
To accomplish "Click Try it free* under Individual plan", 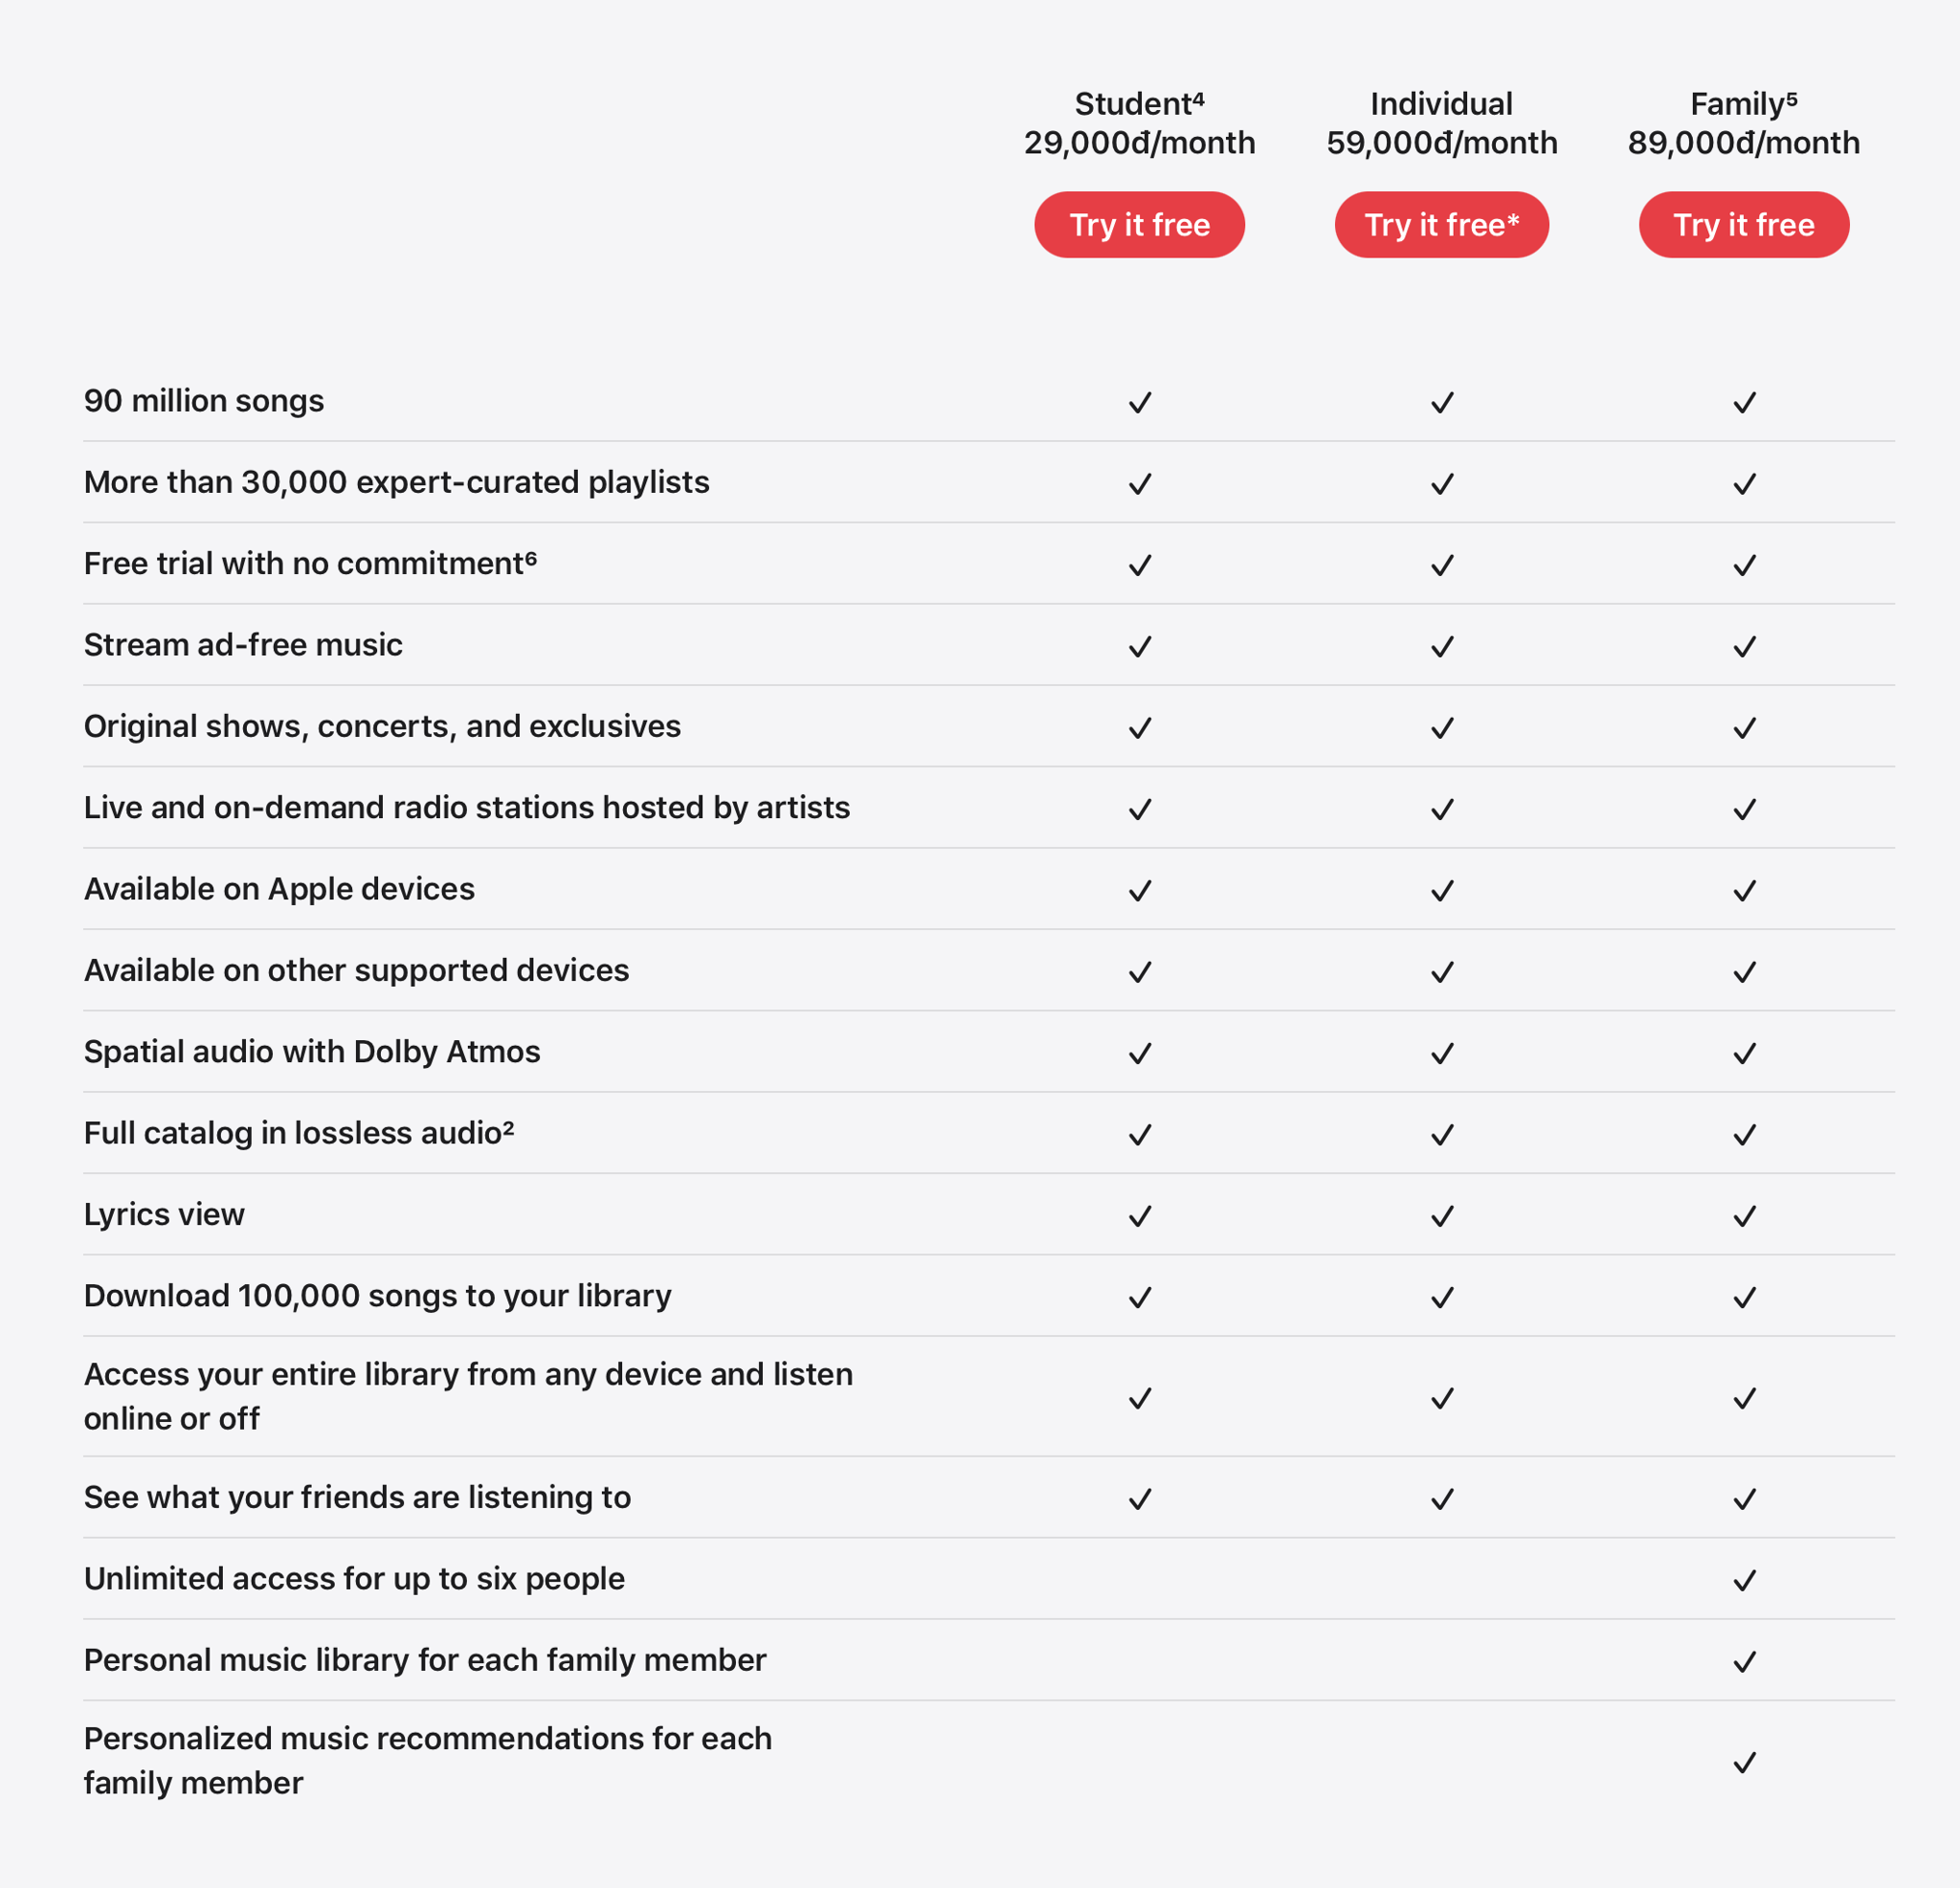I will pyautogui.click(x=1441, y=225).
